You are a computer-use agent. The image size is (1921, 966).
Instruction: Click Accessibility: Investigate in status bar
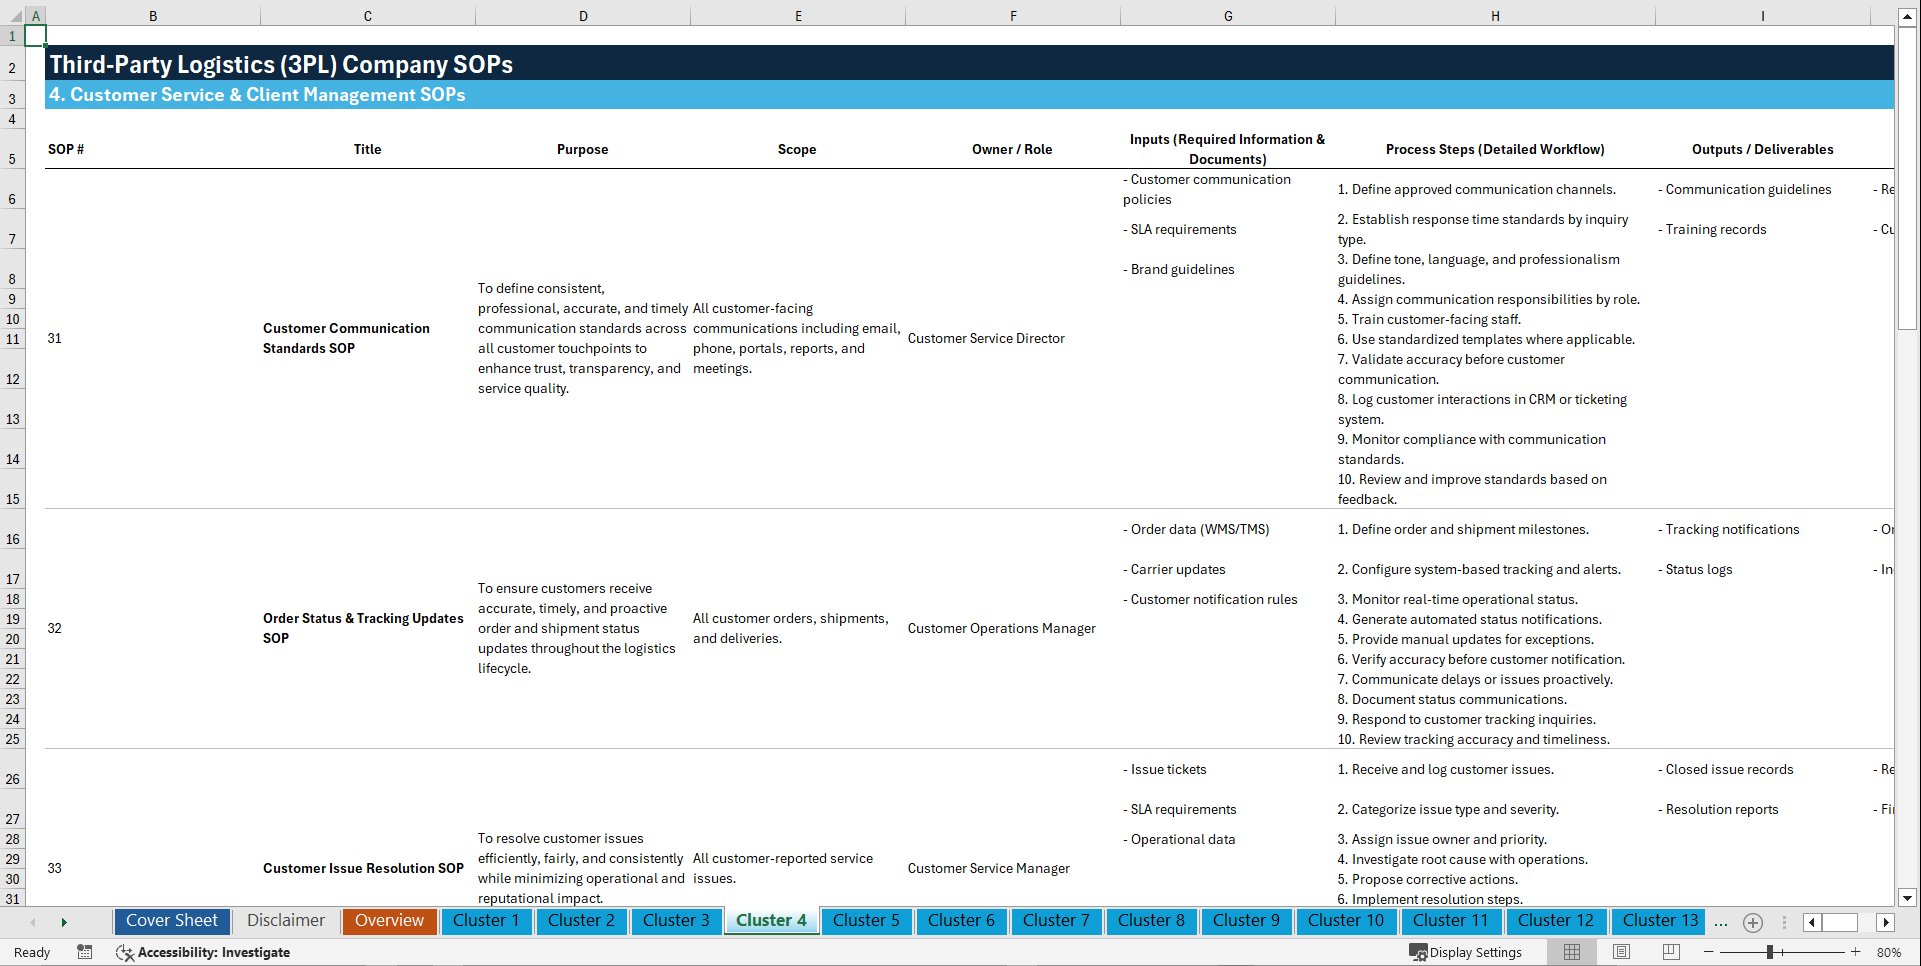pyautogui.click(x=214, y=952)
